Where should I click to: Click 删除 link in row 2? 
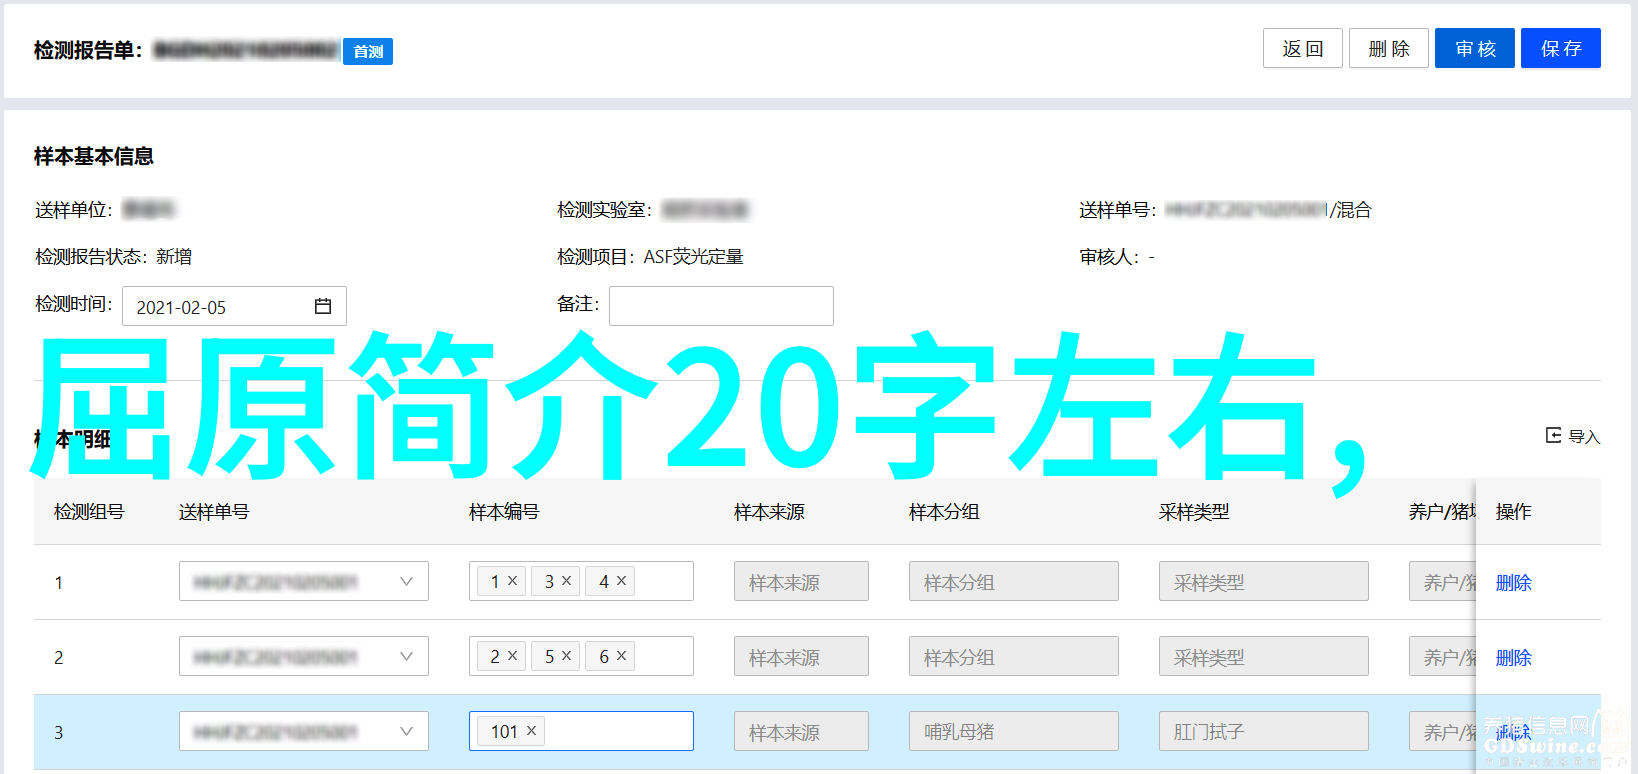(x=1513, y=657)
